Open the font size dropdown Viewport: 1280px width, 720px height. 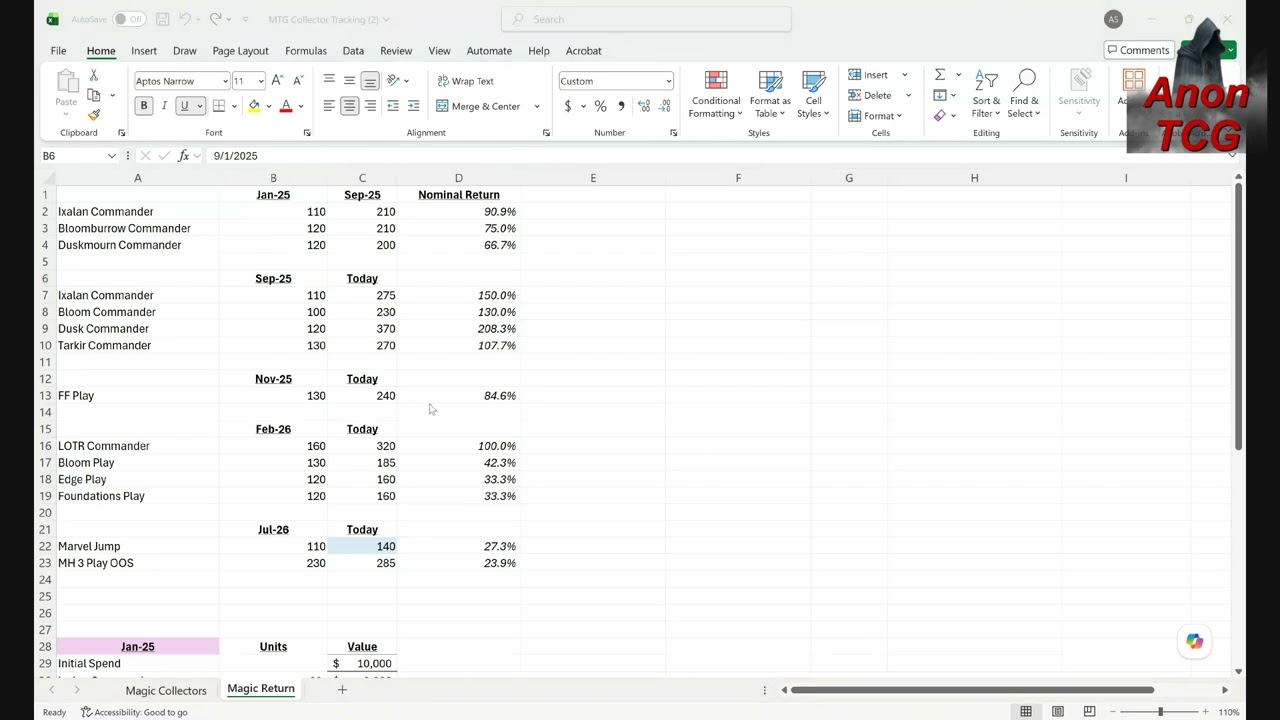coord(261,81)
